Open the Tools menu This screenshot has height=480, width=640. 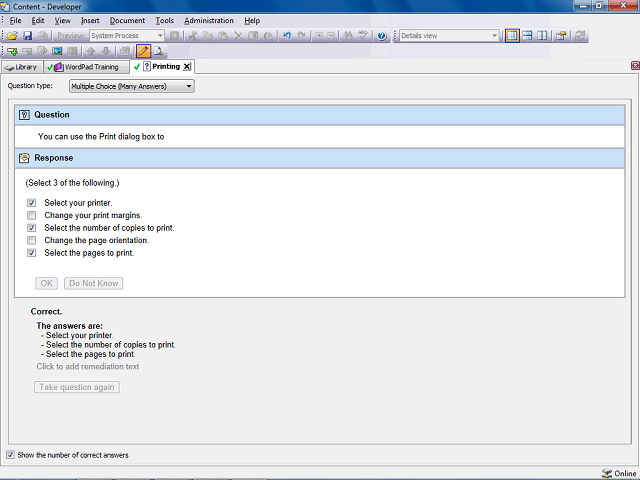(x=164, y=20)
